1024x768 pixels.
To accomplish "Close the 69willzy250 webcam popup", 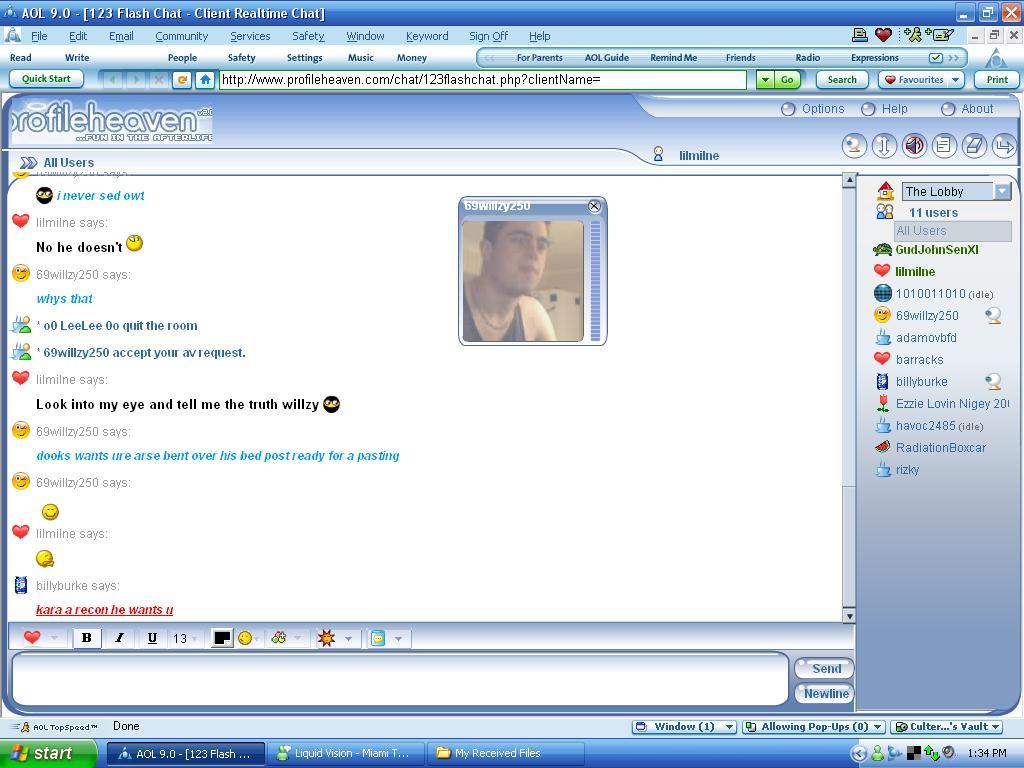I will pyautogui.click(x=594, y=206).
